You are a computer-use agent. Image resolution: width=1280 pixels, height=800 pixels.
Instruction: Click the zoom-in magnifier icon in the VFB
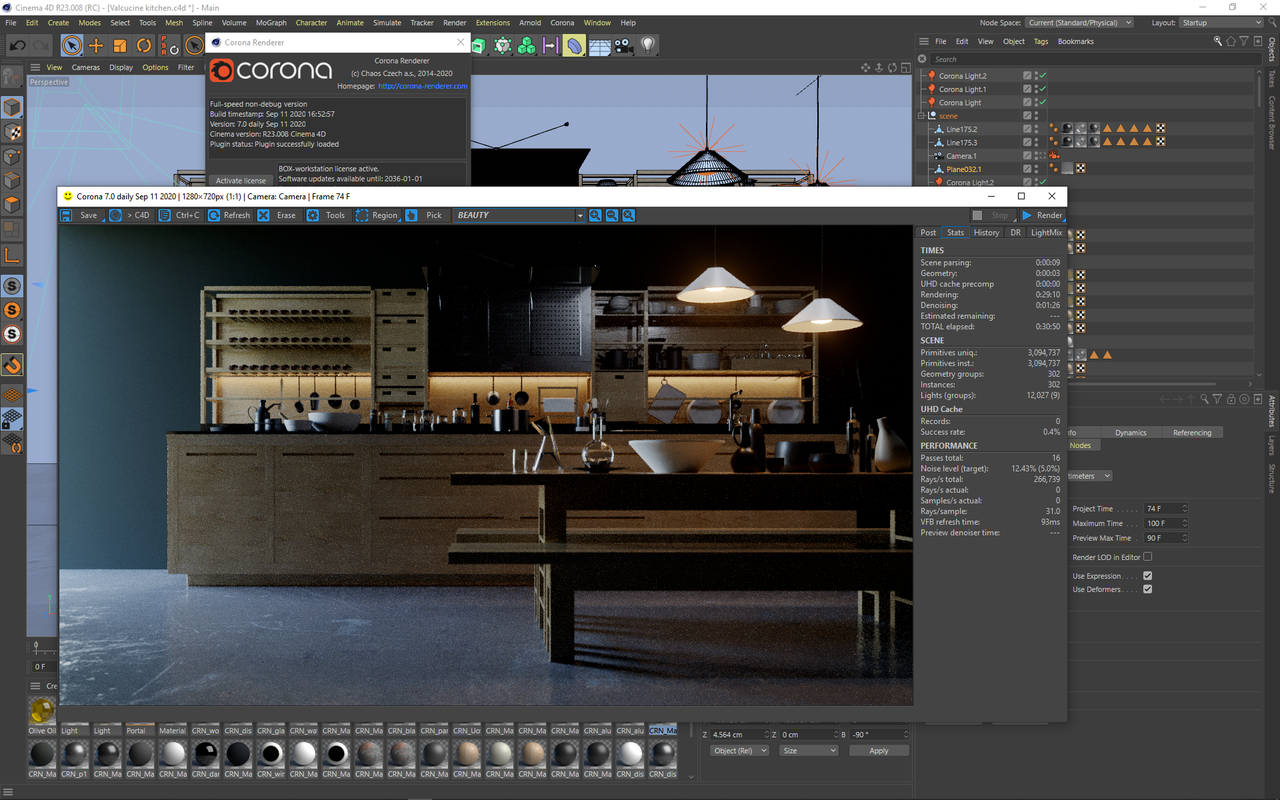point(596,215)
